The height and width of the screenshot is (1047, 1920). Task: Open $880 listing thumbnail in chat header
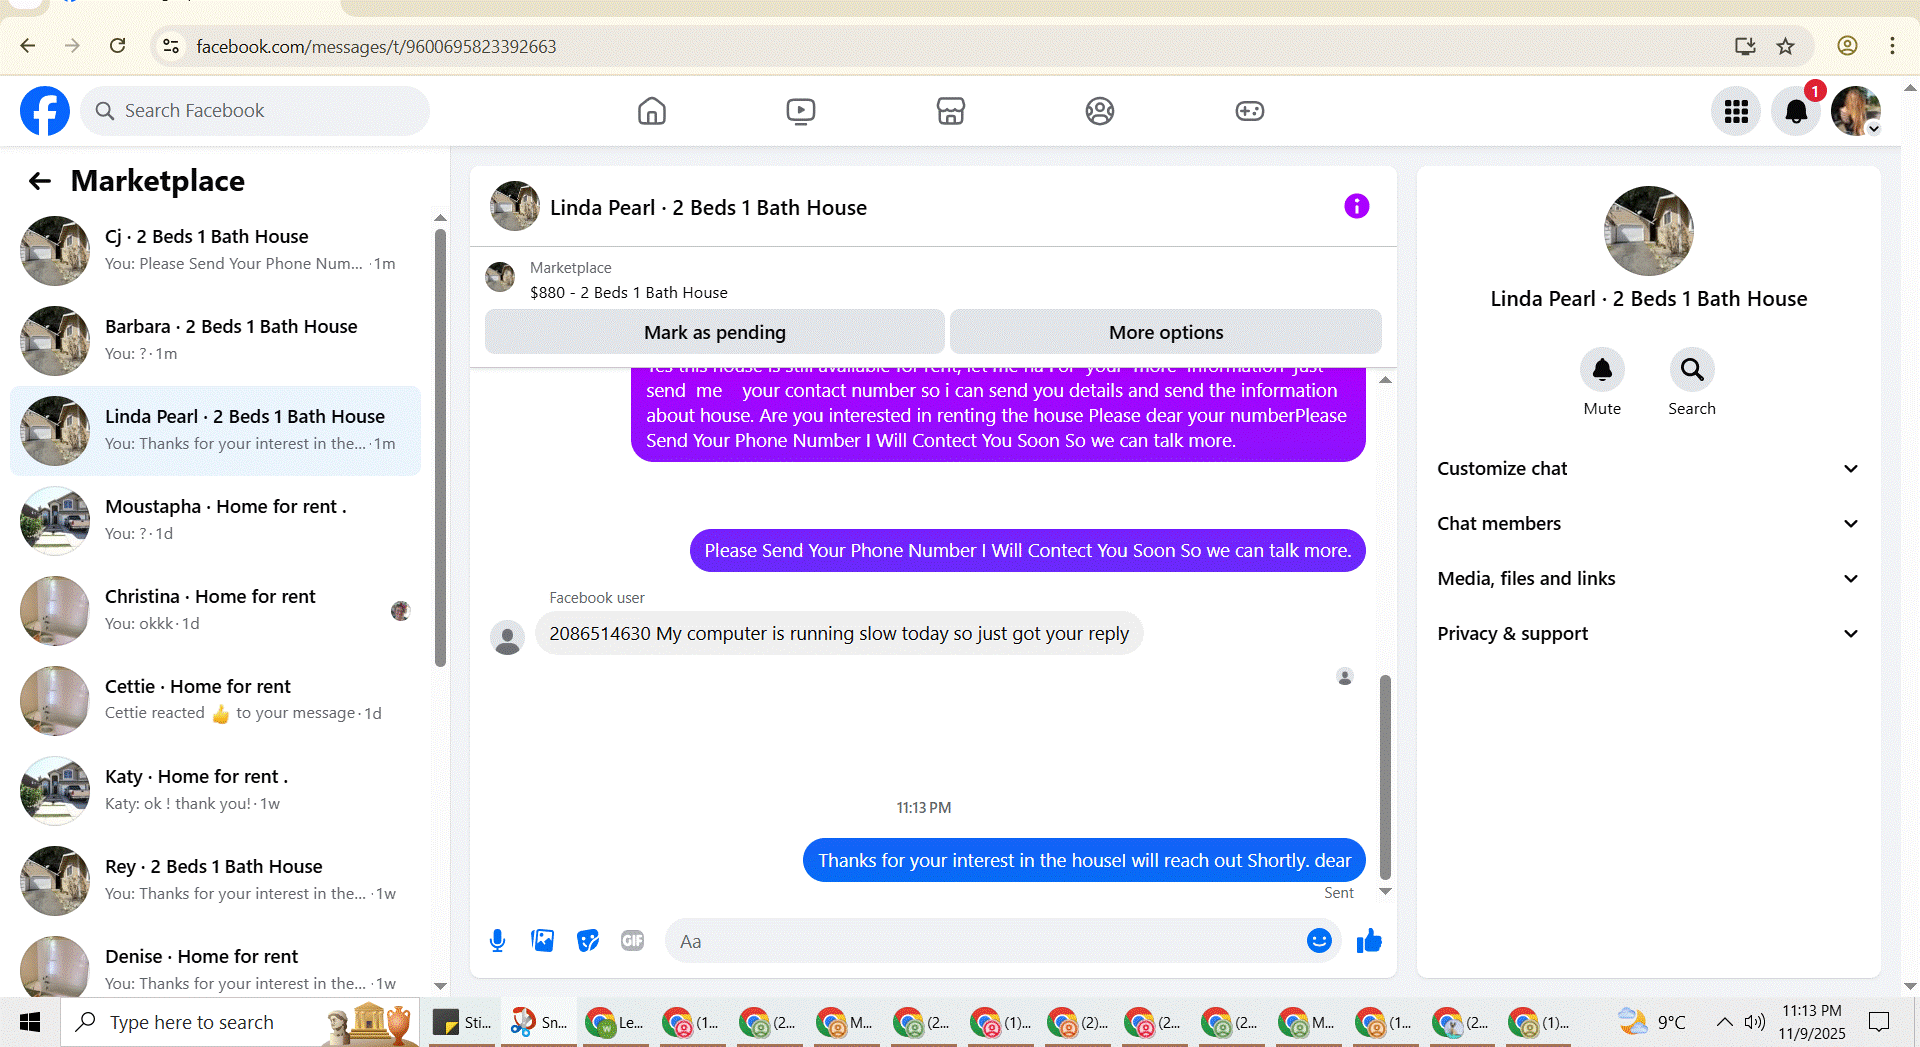click(500, 277)
